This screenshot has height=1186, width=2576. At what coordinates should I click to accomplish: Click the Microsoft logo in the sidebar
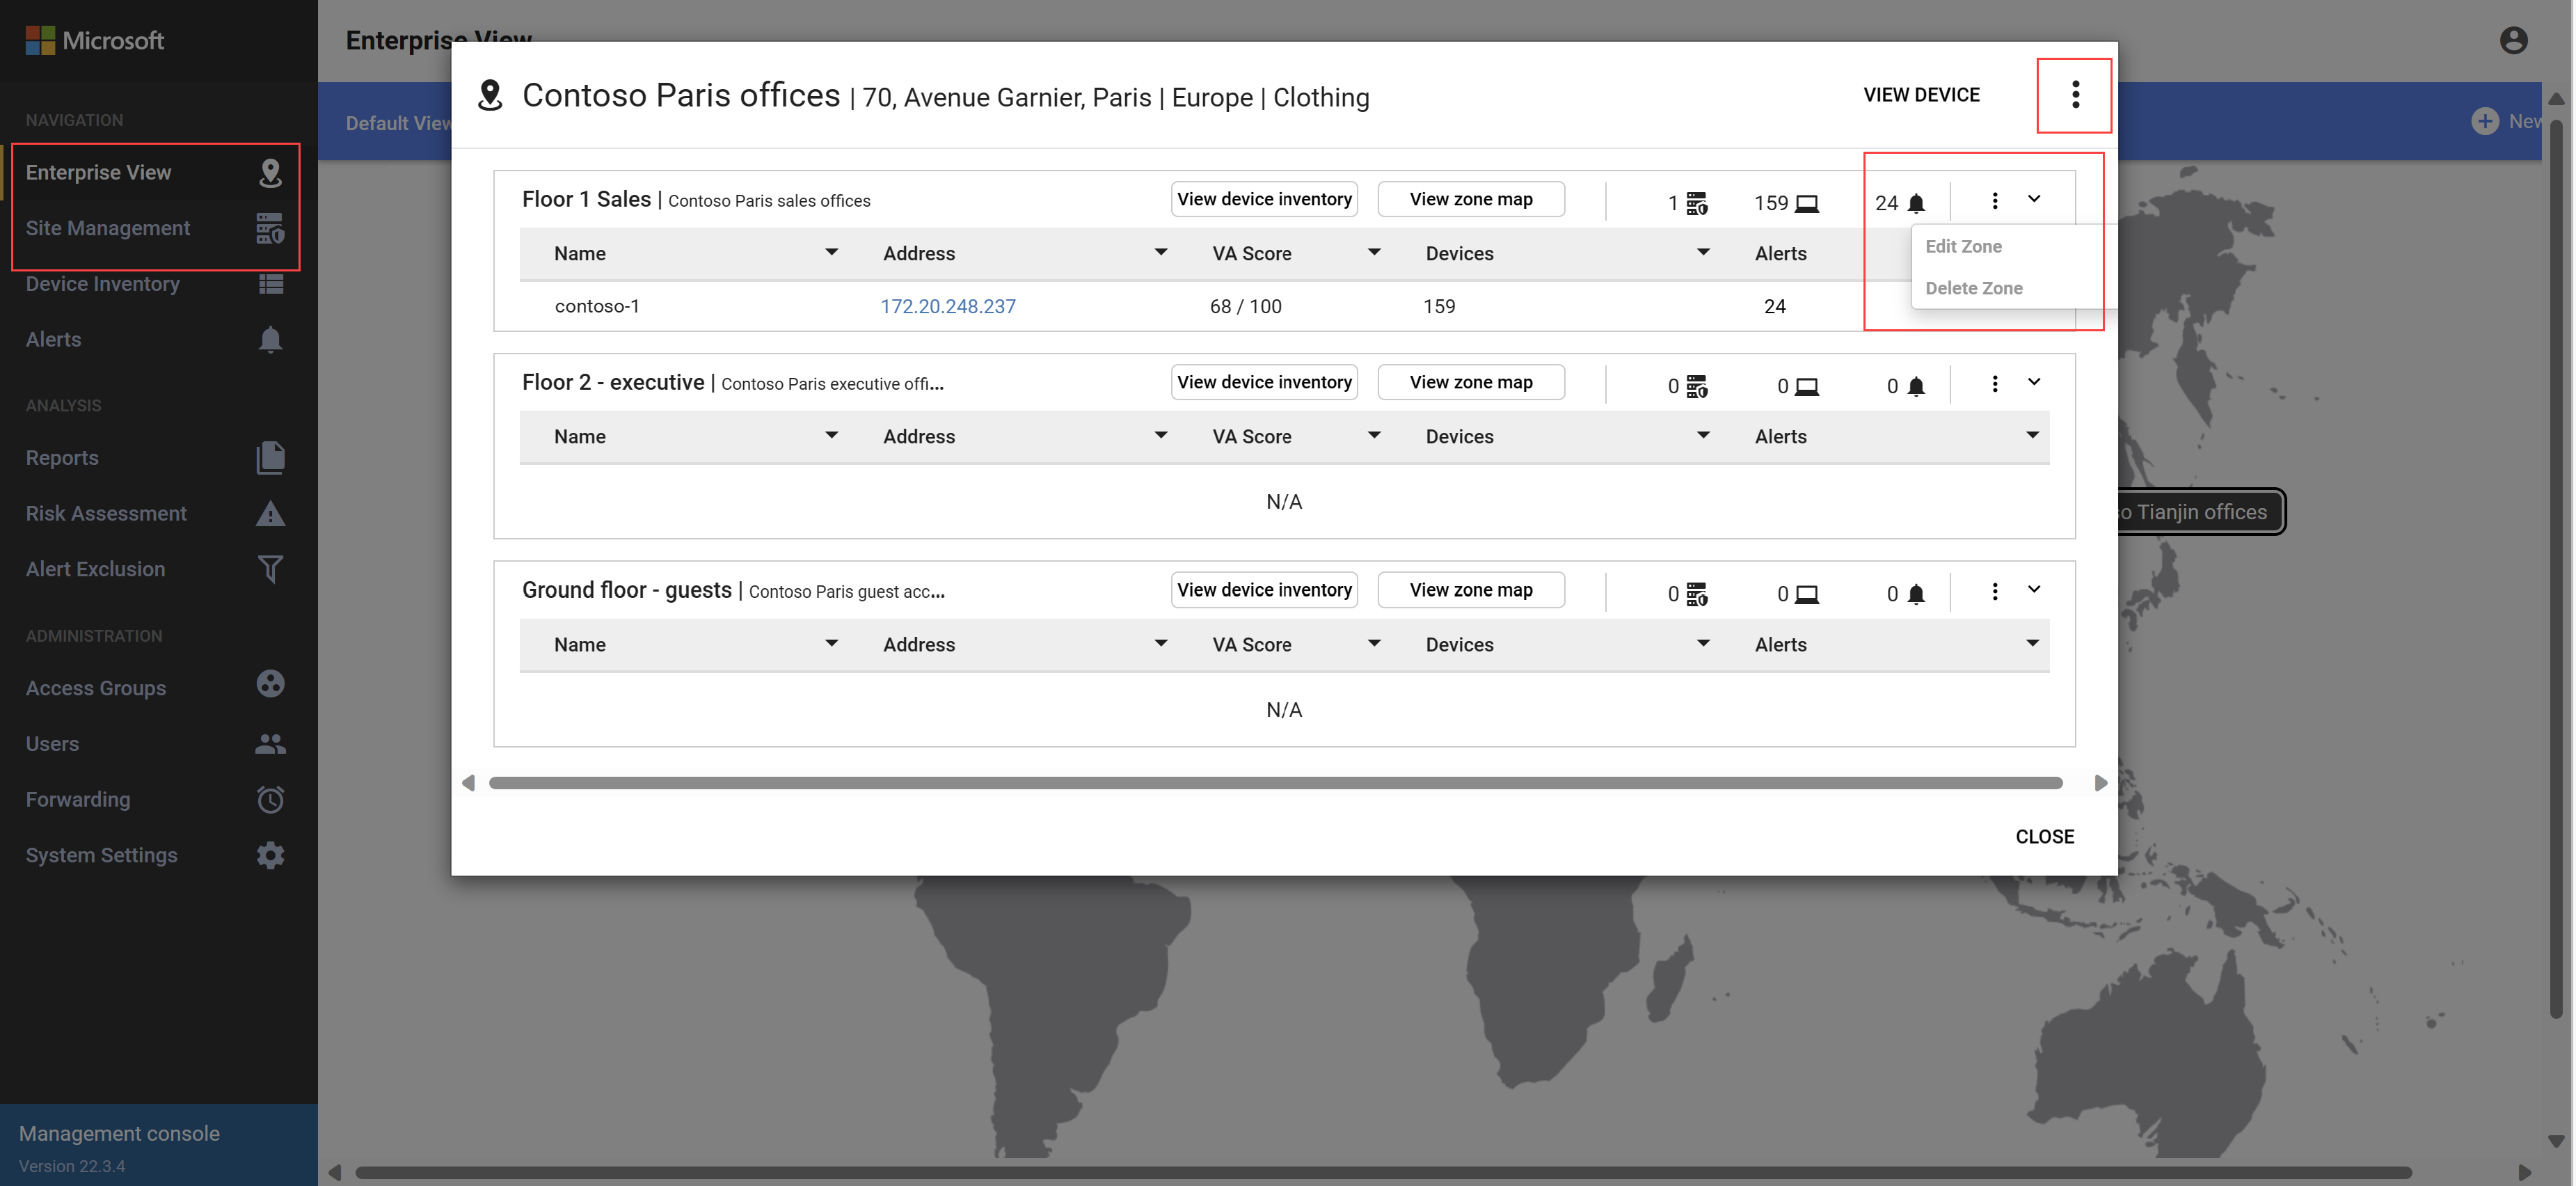[95, 40]
